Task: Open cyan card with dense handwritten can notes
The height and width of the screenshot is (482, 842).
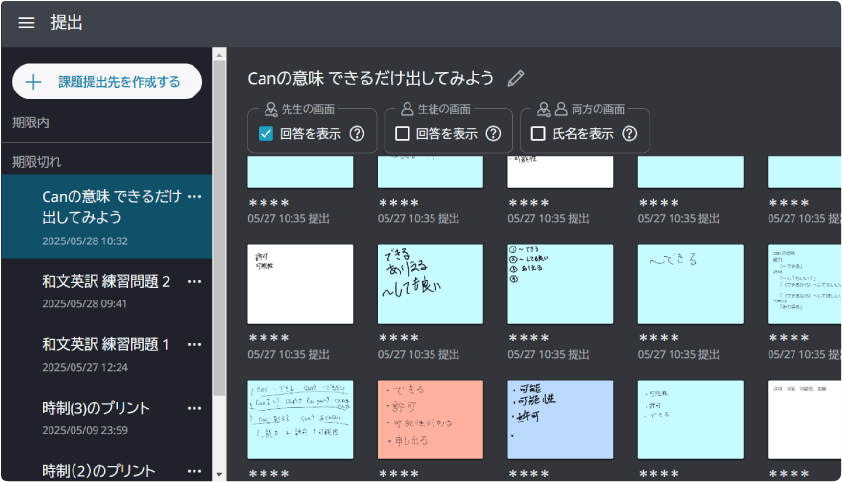Action: (x=300, y=420)
